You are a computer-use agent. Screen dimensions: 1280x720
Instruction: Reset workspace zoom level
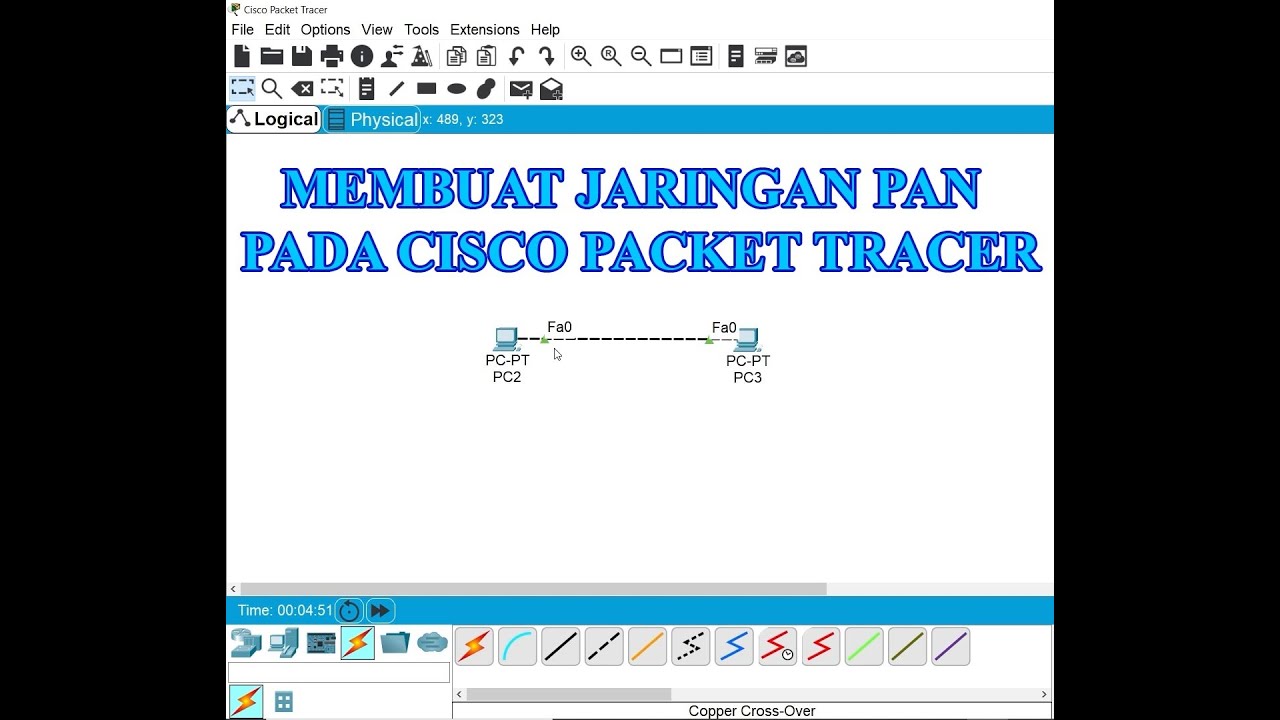click(611, 57)
